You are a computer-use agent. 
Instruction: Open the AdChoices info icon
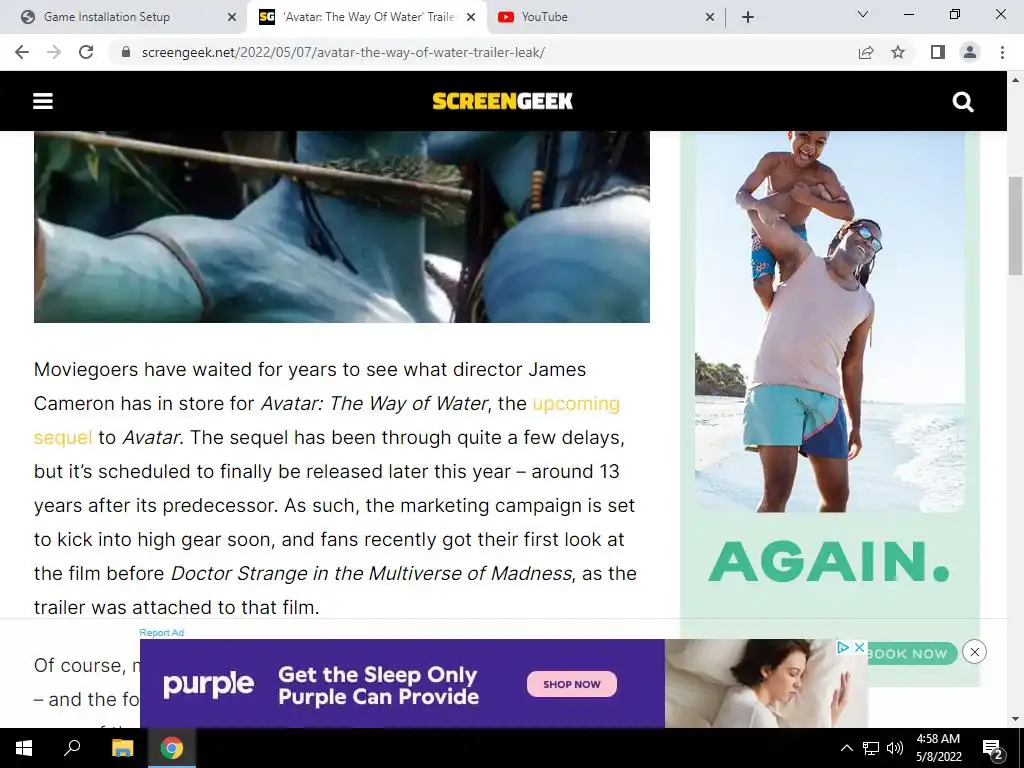(843, 647)
